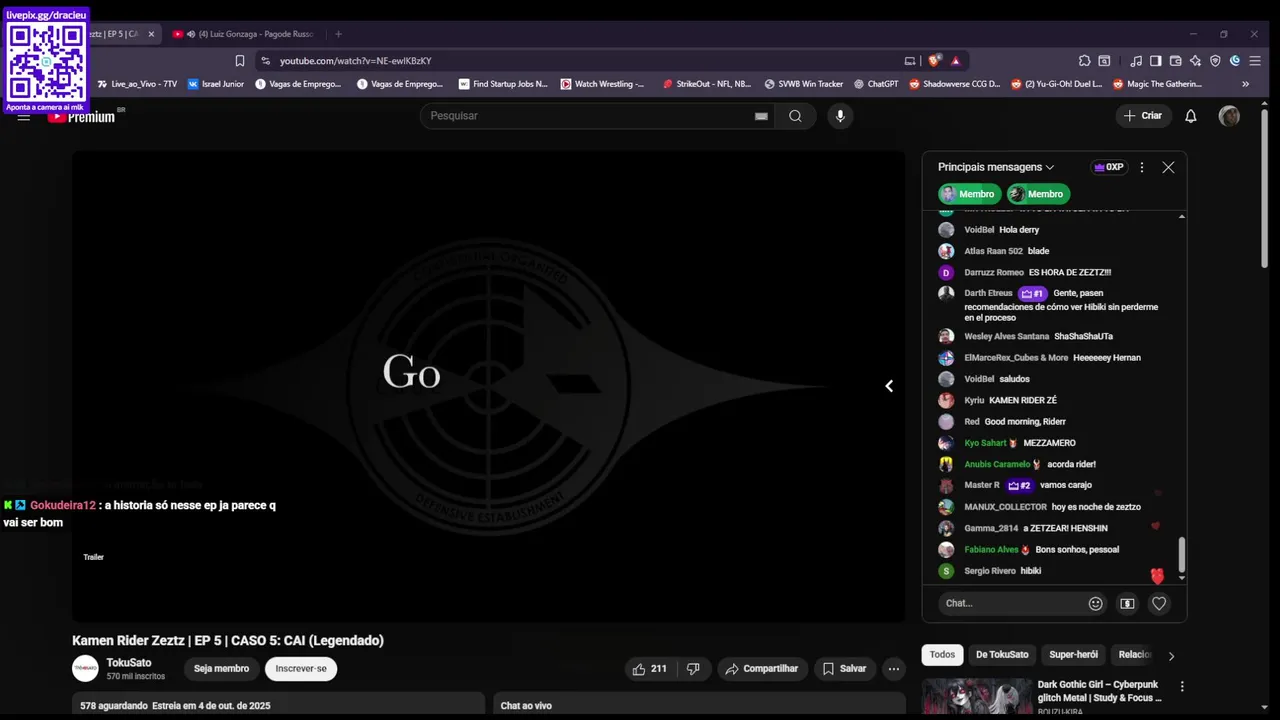Dislike the video with thumbs down
Image resolution: width=1280 pixels, height=720 pixels.
click(x=693, y=669)
